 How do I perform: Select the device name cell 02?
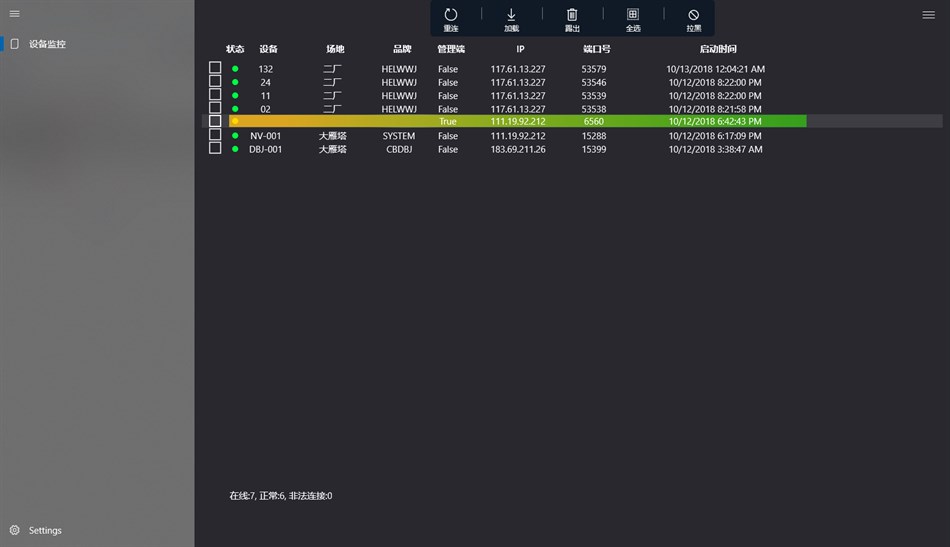pos(265,109)
